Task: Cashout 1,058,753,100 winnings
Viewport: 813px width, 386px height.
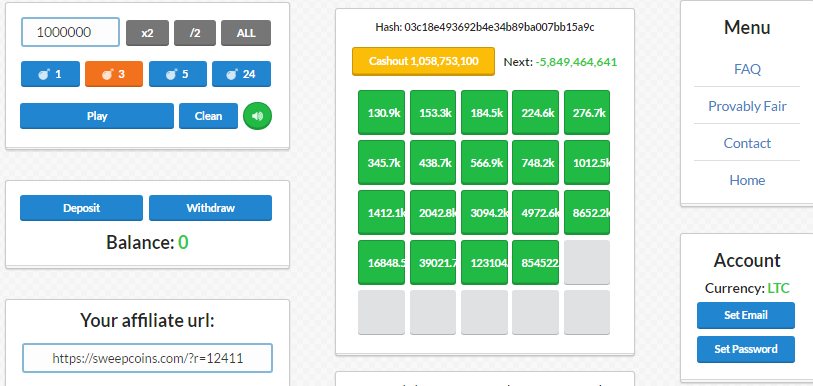Action: [x=424, y=61]
